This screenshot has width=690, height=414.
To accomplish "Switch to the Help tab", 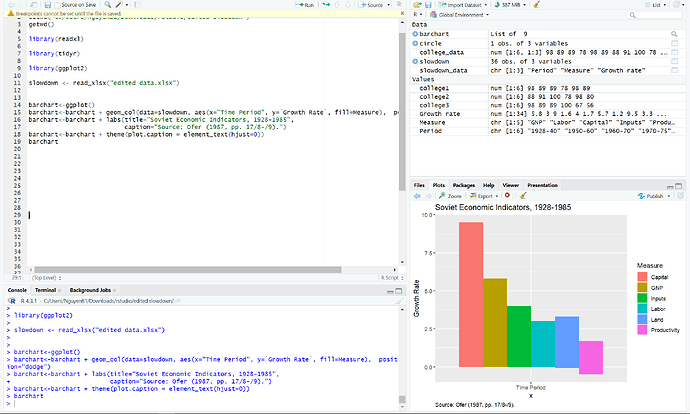I will [488, 185].
